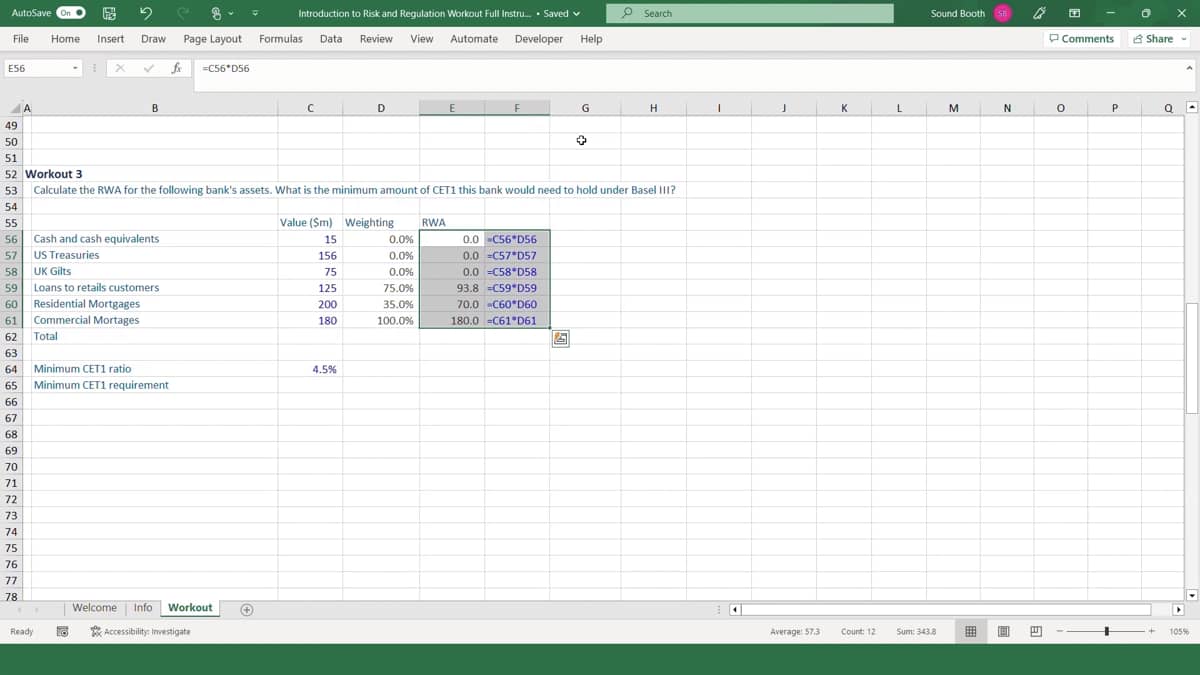This screenshot has height=675, width=1200.
Task: Switch to the Home tab
Action: click(65, 39)
